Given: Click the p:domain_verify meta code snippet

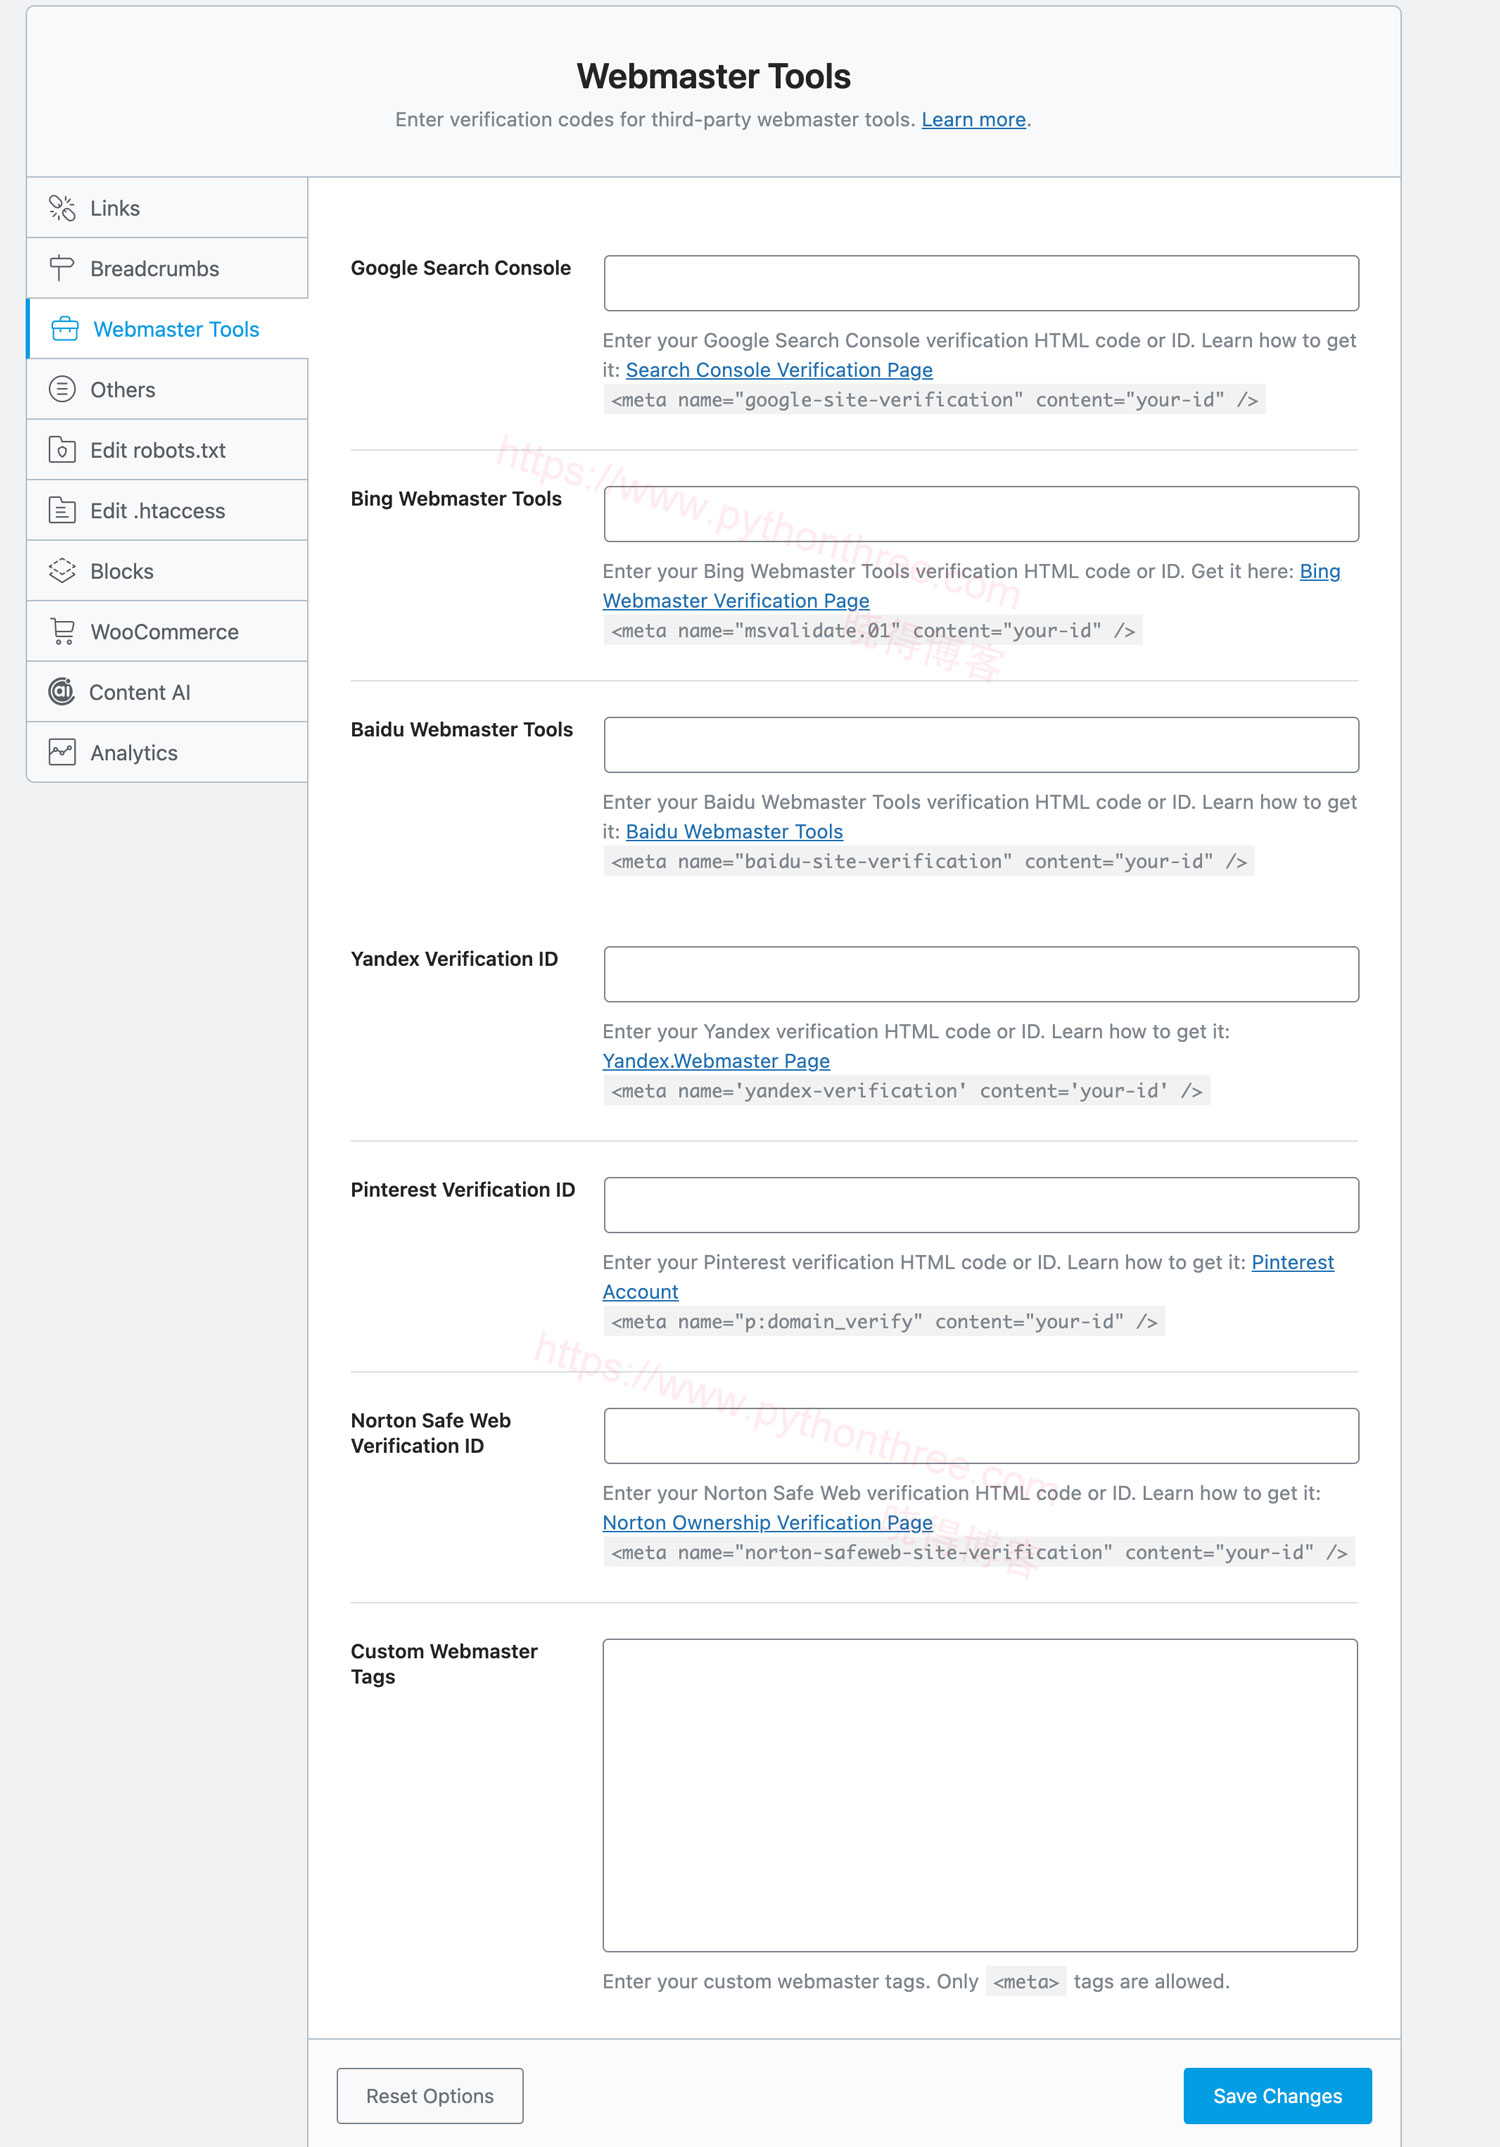Looking at the screenshot, I should coord(884,1322).
